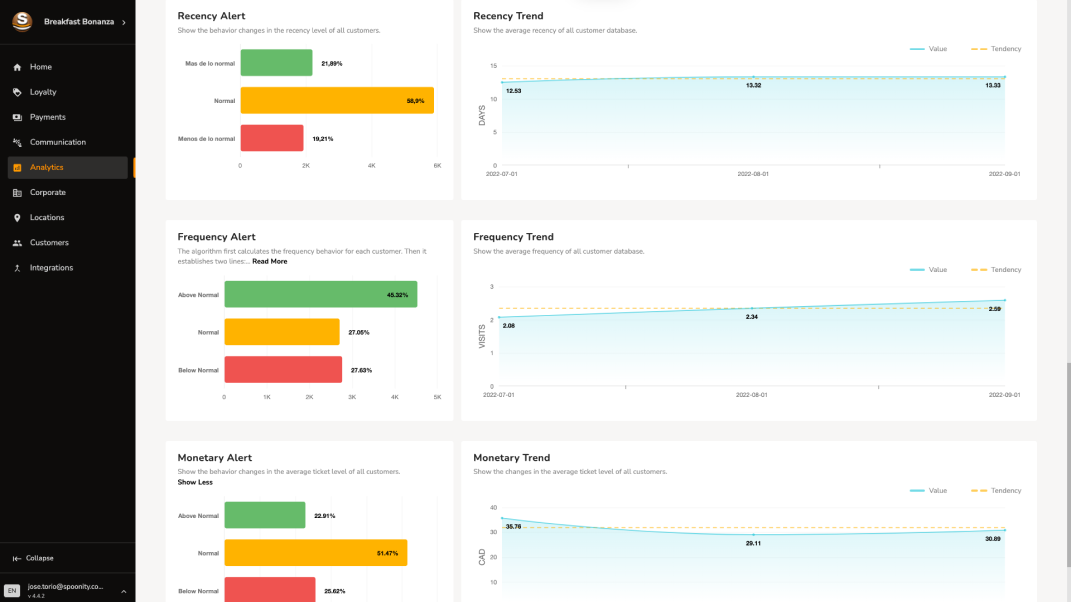Click the 2.59 value in Frequency Trend
The height and width of the screenshot is (602, 1071).
coord(994,310)
